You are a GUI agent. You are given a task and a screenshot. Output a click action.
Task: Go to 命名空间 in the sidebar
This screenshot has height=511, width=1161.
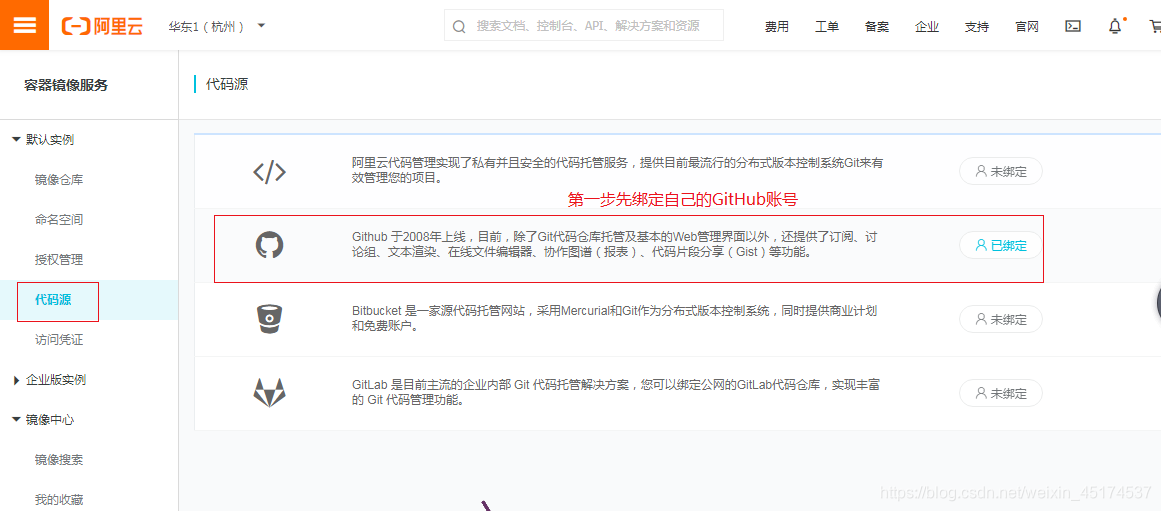(58, 219)
